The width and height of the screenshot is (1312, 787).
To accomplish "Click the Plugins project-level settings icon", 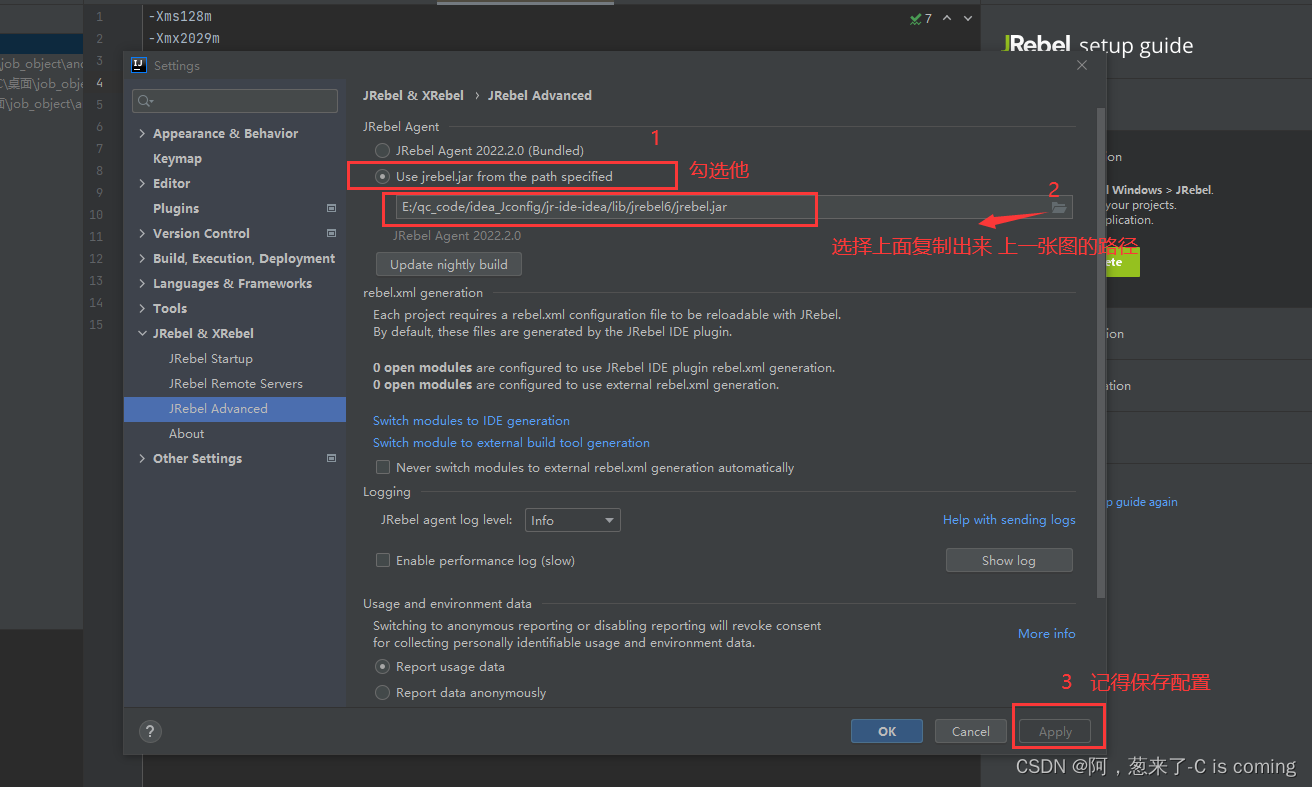I will click(331, 208).
